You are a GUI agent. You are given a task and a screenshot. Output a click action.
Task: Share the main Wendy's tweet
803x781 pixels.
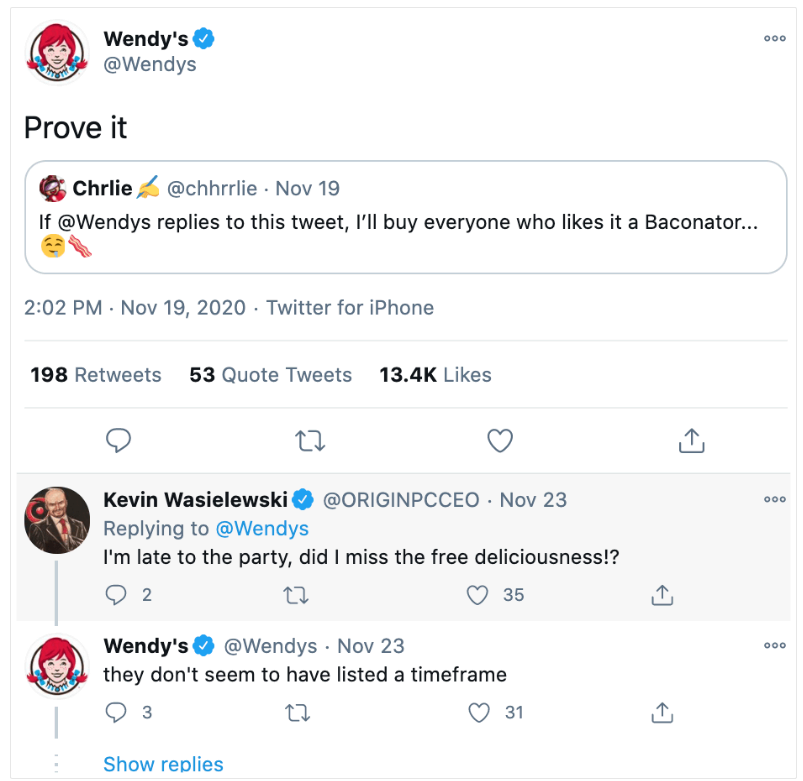pos(691,440)
